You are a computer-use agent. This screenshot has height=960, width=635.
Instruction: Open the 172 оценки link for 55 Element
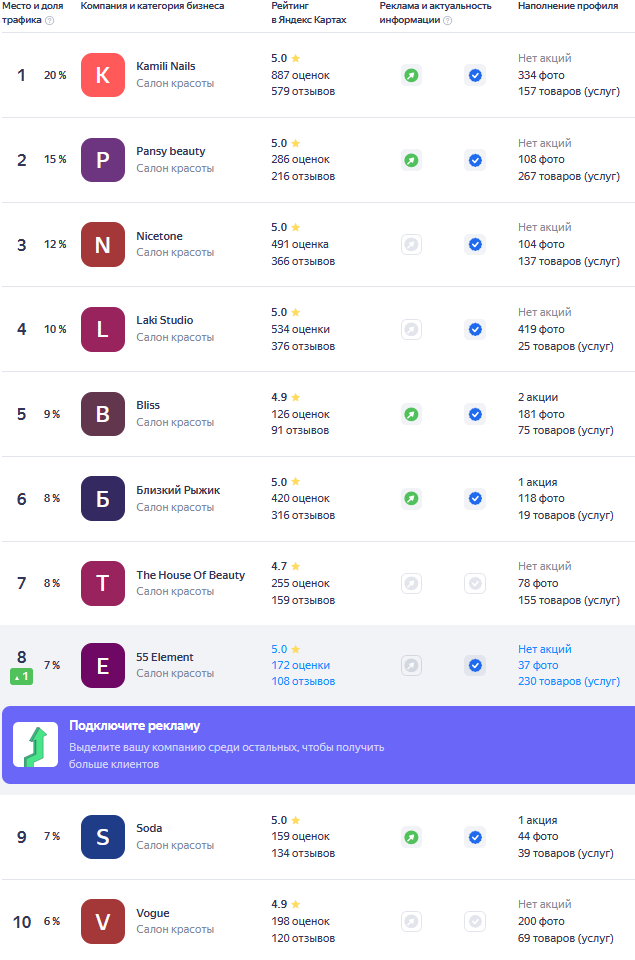pos(301,665)
